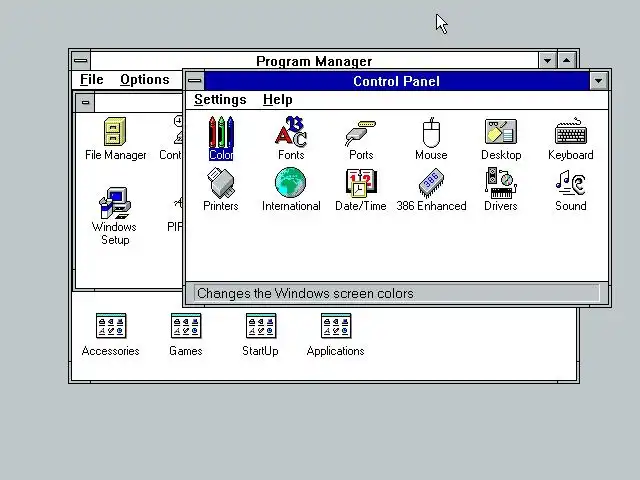
Task: Select the Windows Setup icon
Action: 115,216
